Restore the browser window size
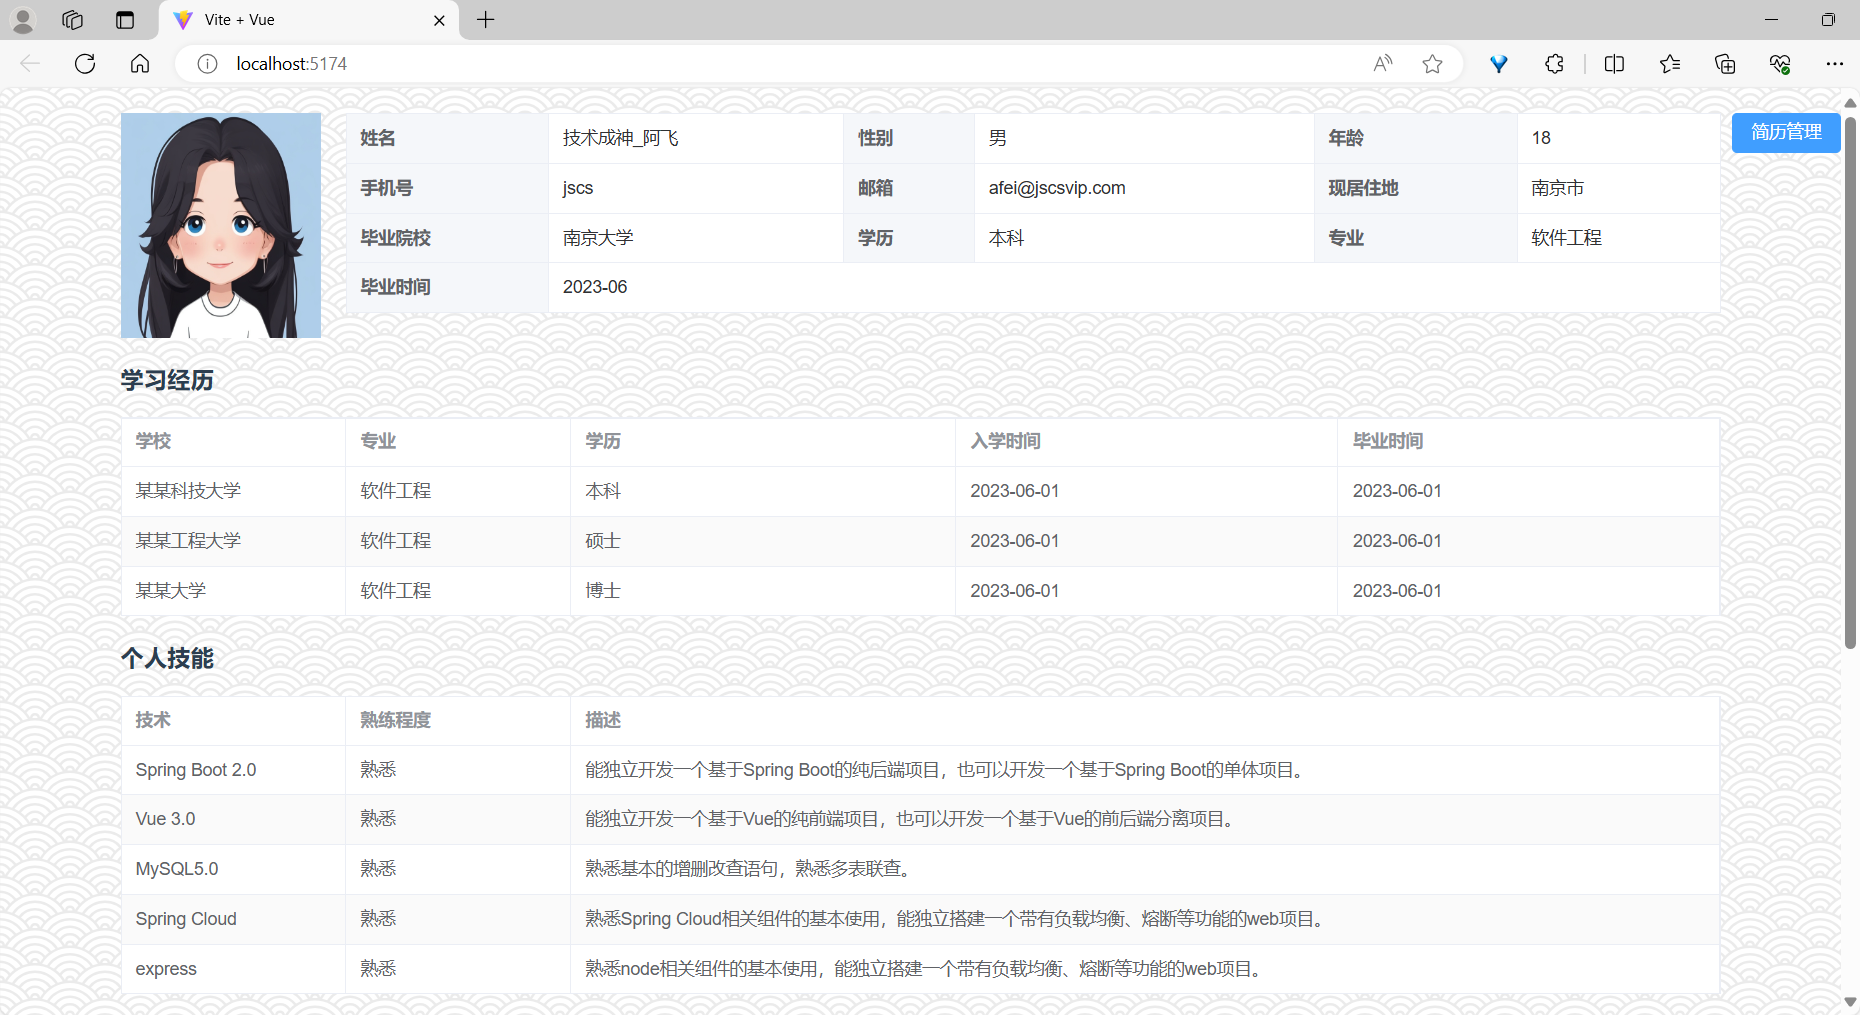The image size is (1860, 1015). (x=1828, y=20)
